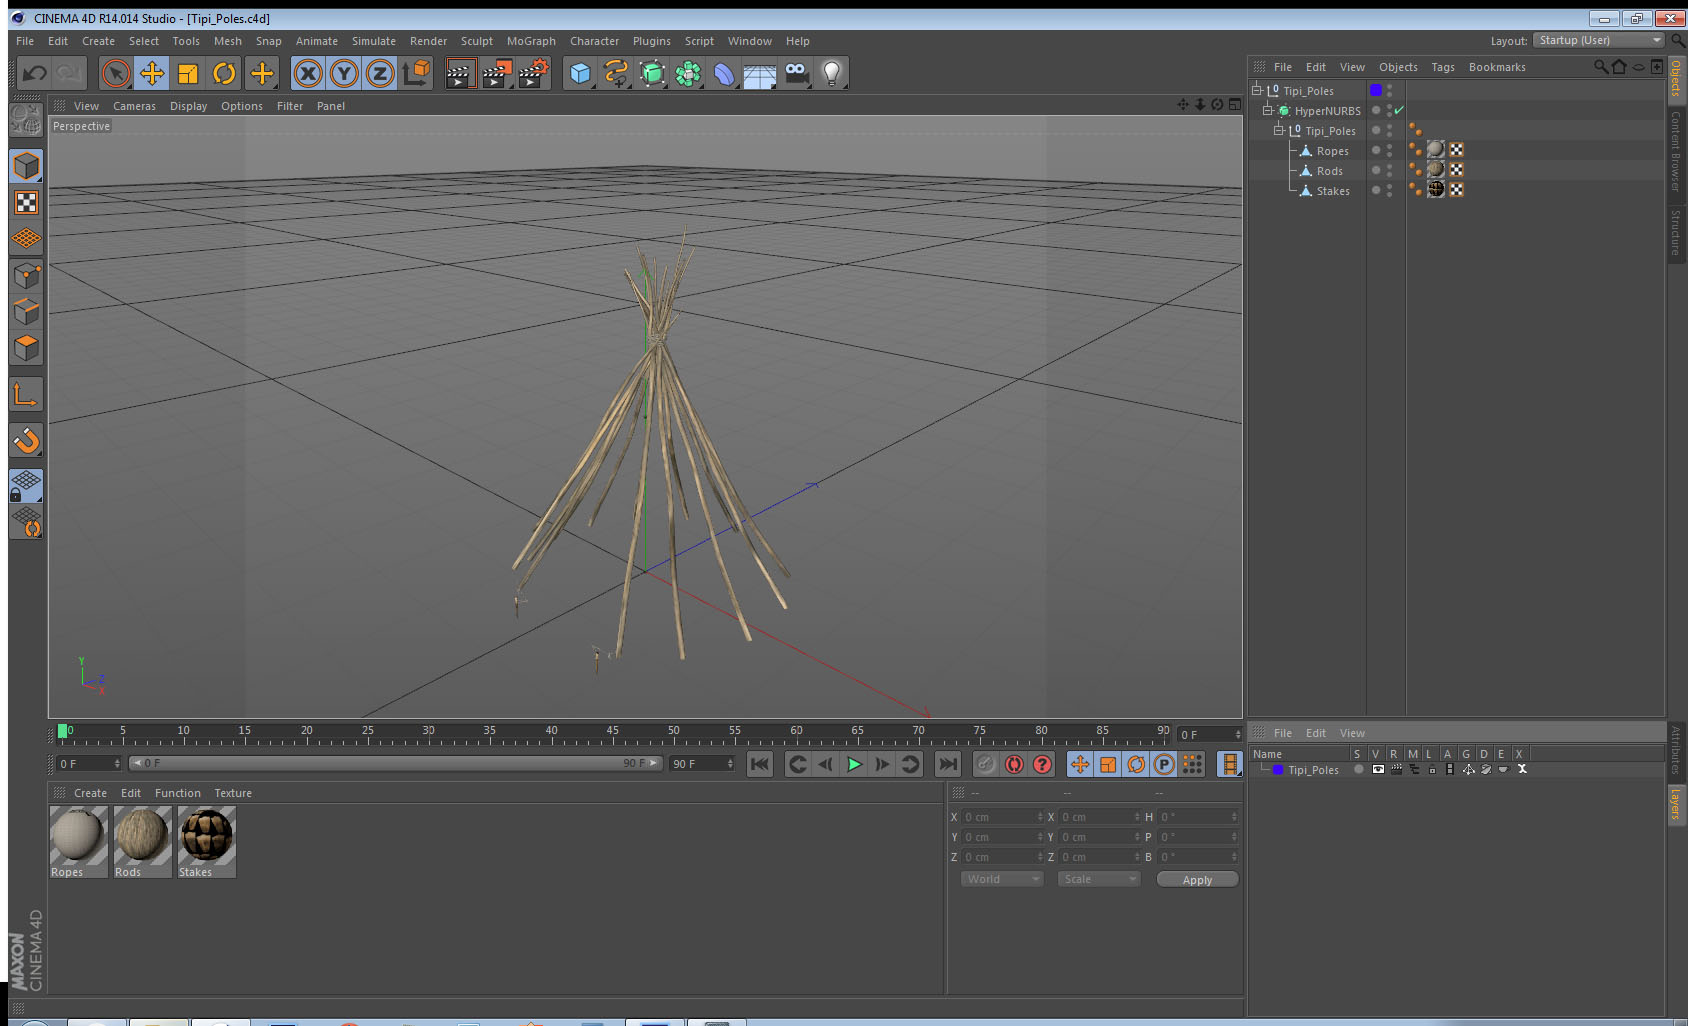
Task: Open the MoGraph menu
Action: click(x=531, y=41)
